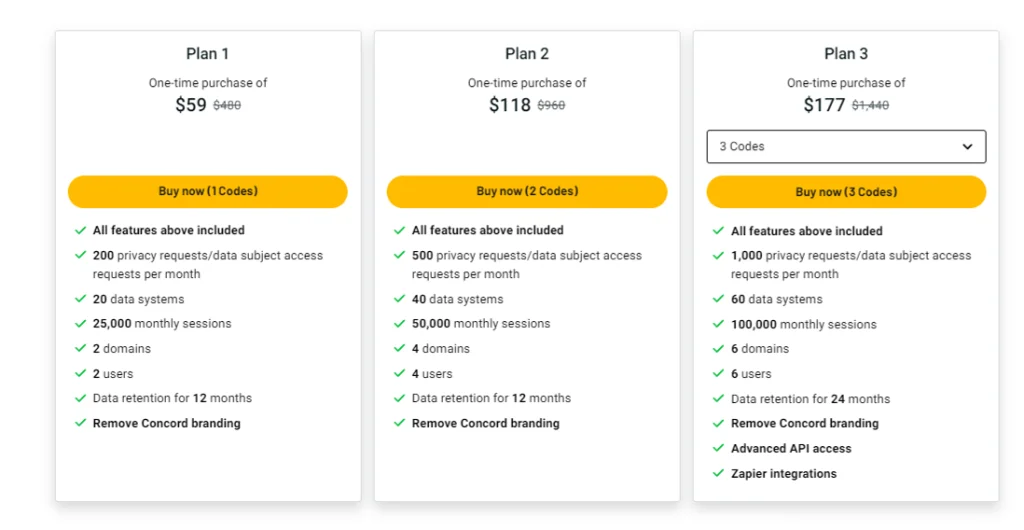Click the crossed-out $960 price
The height and width of the screenshot is (530, 1024).
551,105
